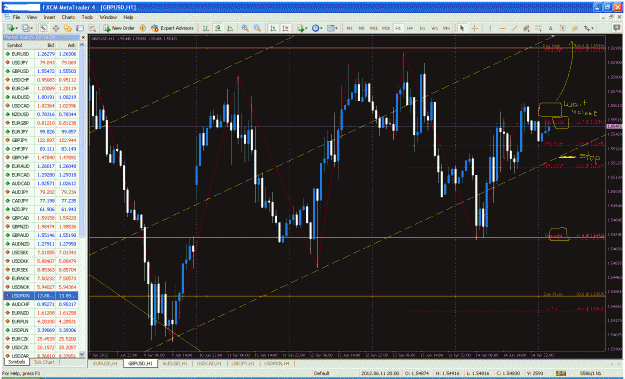Sort Market Watch by Symbol header

click(x=19, y=45)
